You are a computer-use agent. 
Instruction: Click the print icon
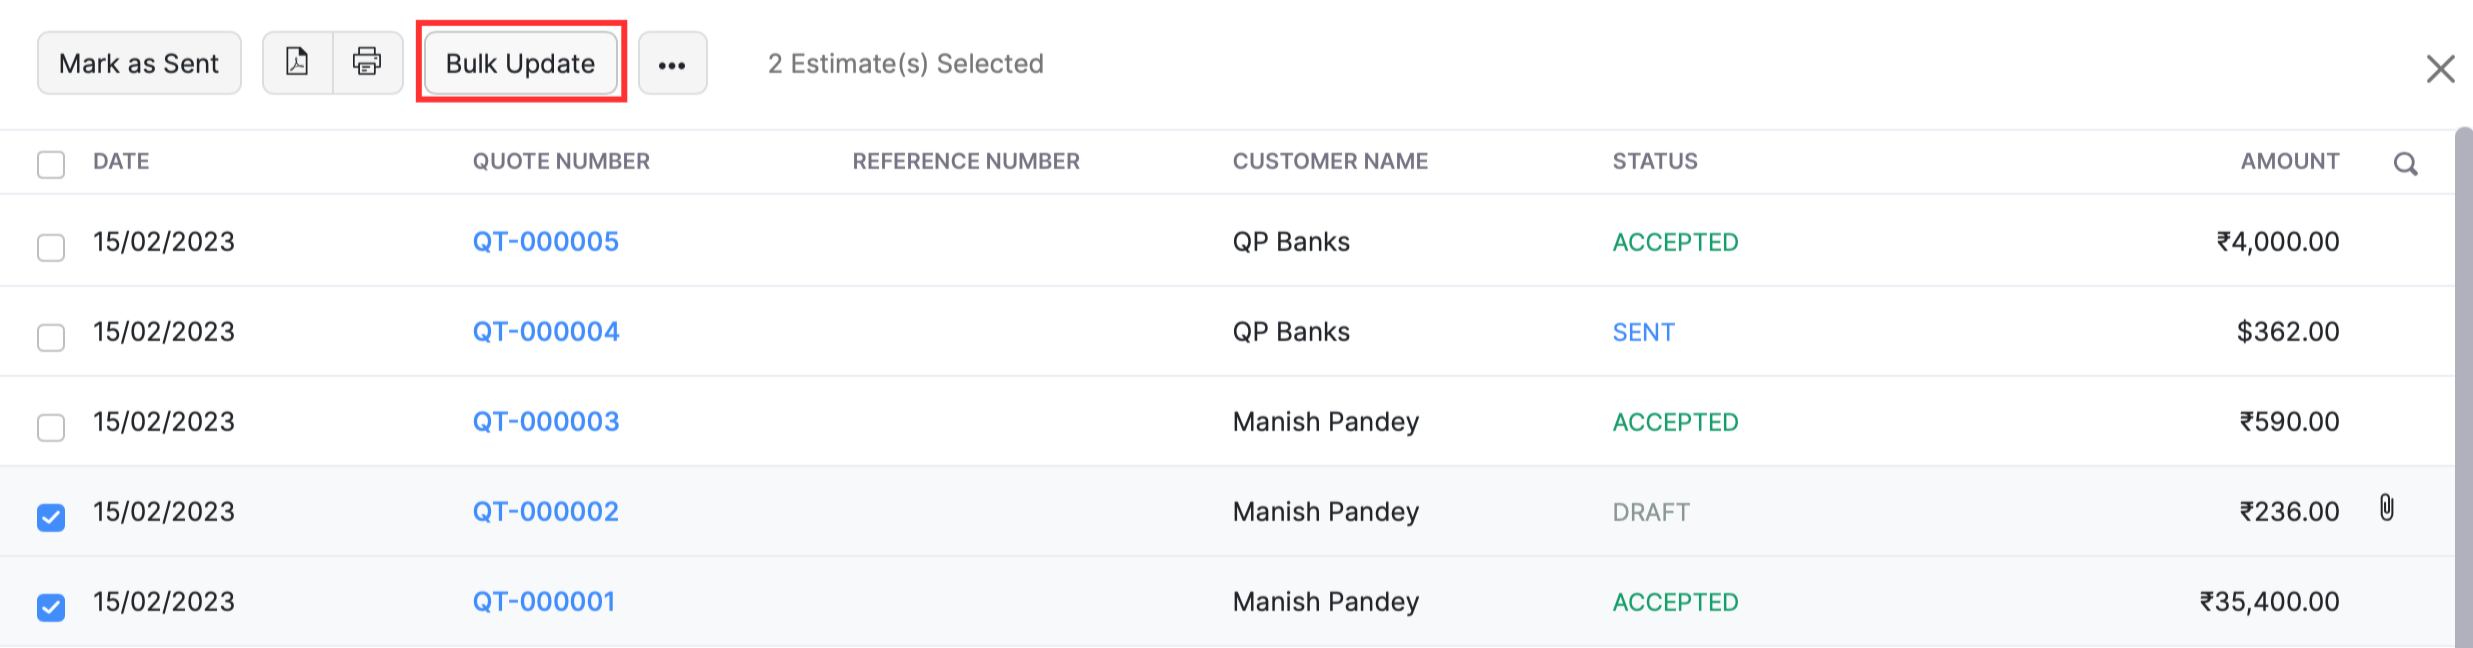coord(367,63)
